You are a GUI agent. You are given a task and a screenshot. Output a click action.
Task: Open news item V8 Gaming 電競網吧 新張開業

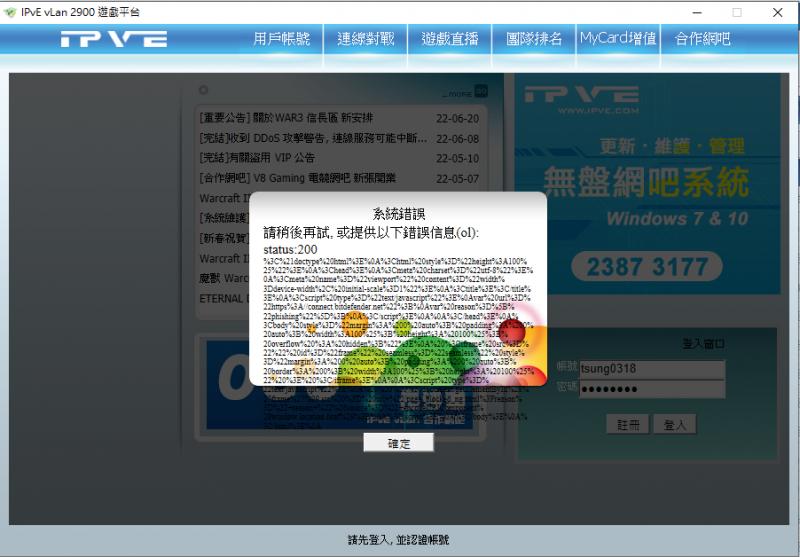click(297, 178)
